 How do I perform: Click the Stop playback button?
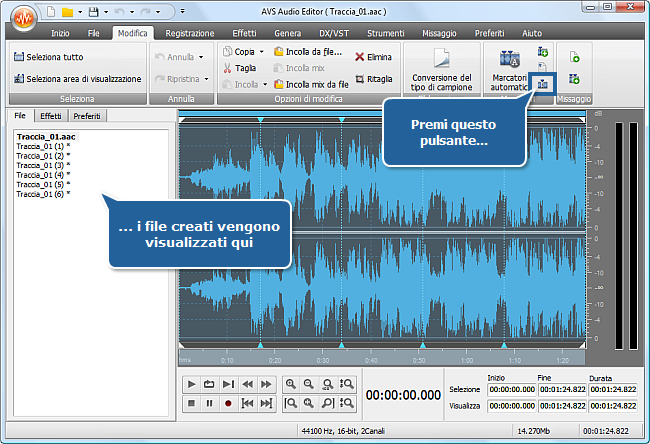tap(191, 403)
